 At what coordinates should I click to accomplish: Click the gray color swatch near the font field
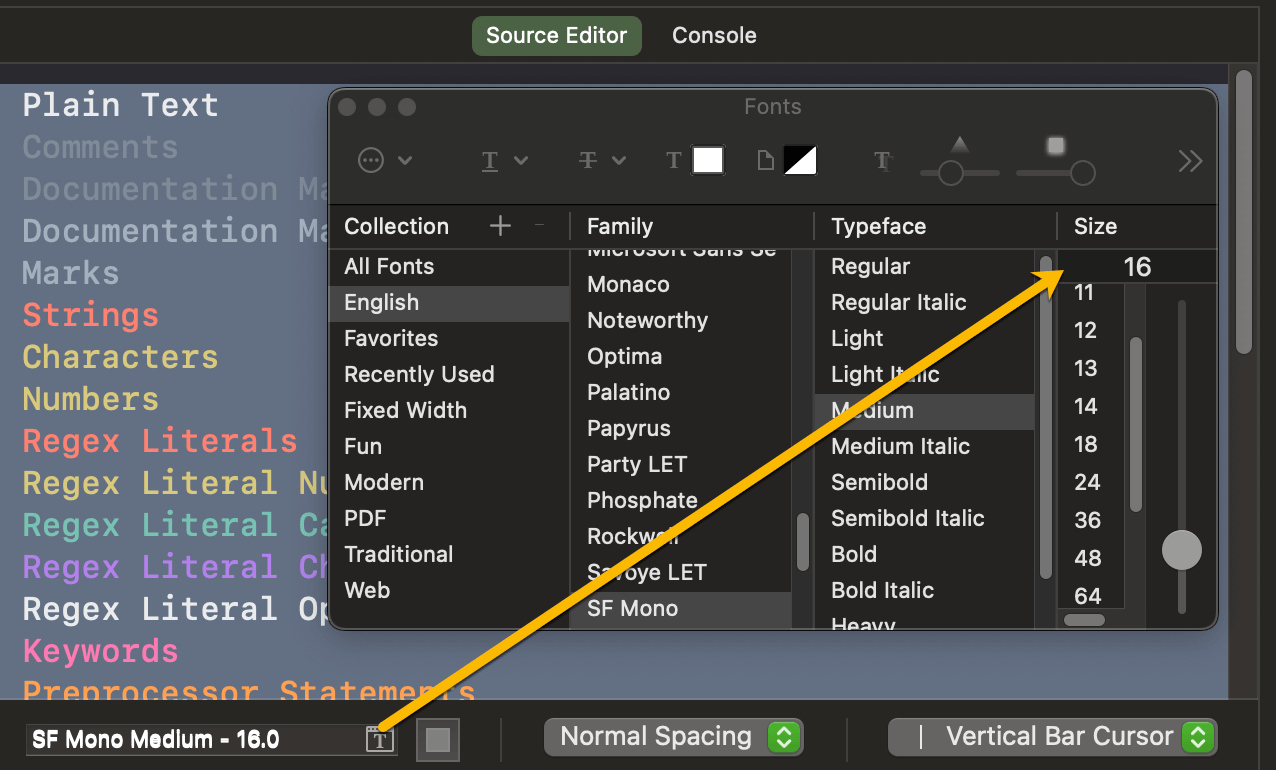(437, 740)
